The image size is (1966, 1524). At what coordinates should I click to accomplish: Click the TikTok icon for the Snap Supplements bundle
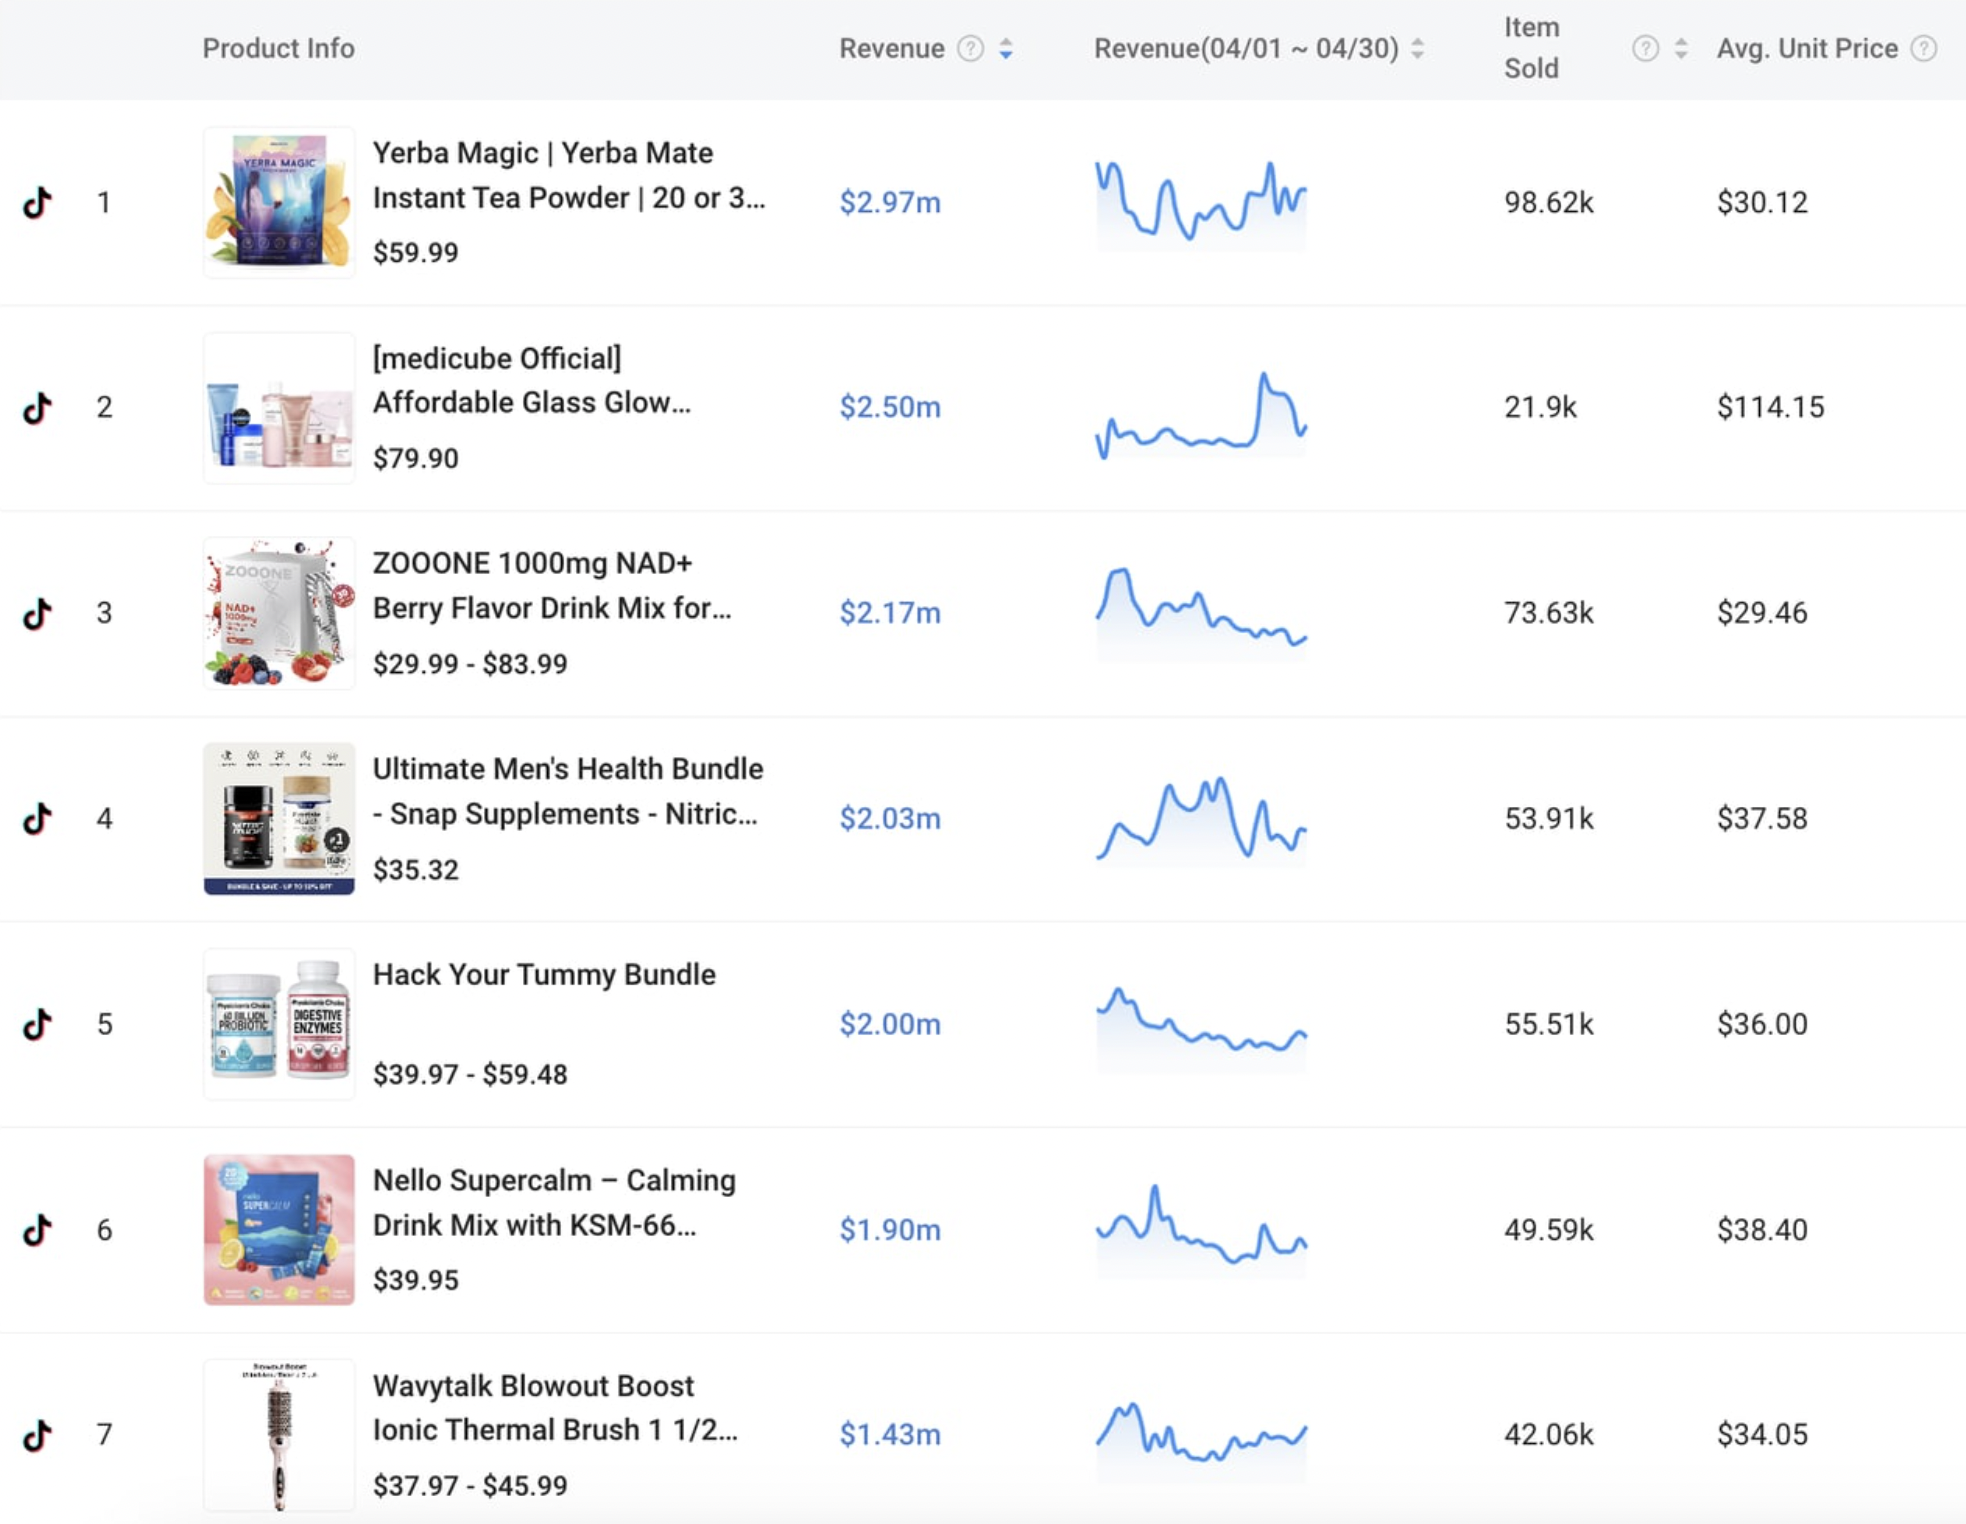tap(38, 818)
